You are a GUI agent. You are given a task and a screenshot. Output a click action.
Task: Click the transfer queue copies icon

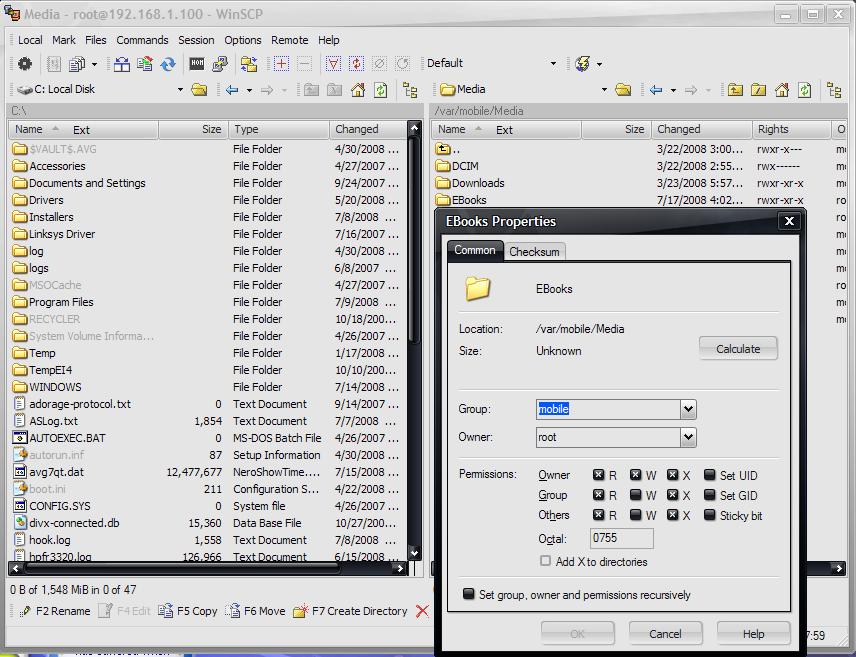click(77, 64)
